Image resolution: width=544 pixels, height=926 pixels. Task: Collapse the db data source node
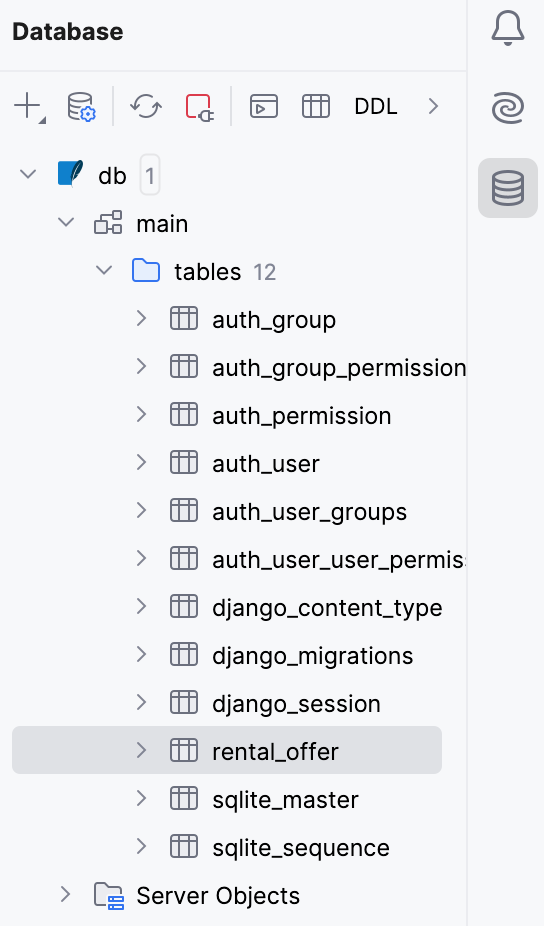point(28,175)
